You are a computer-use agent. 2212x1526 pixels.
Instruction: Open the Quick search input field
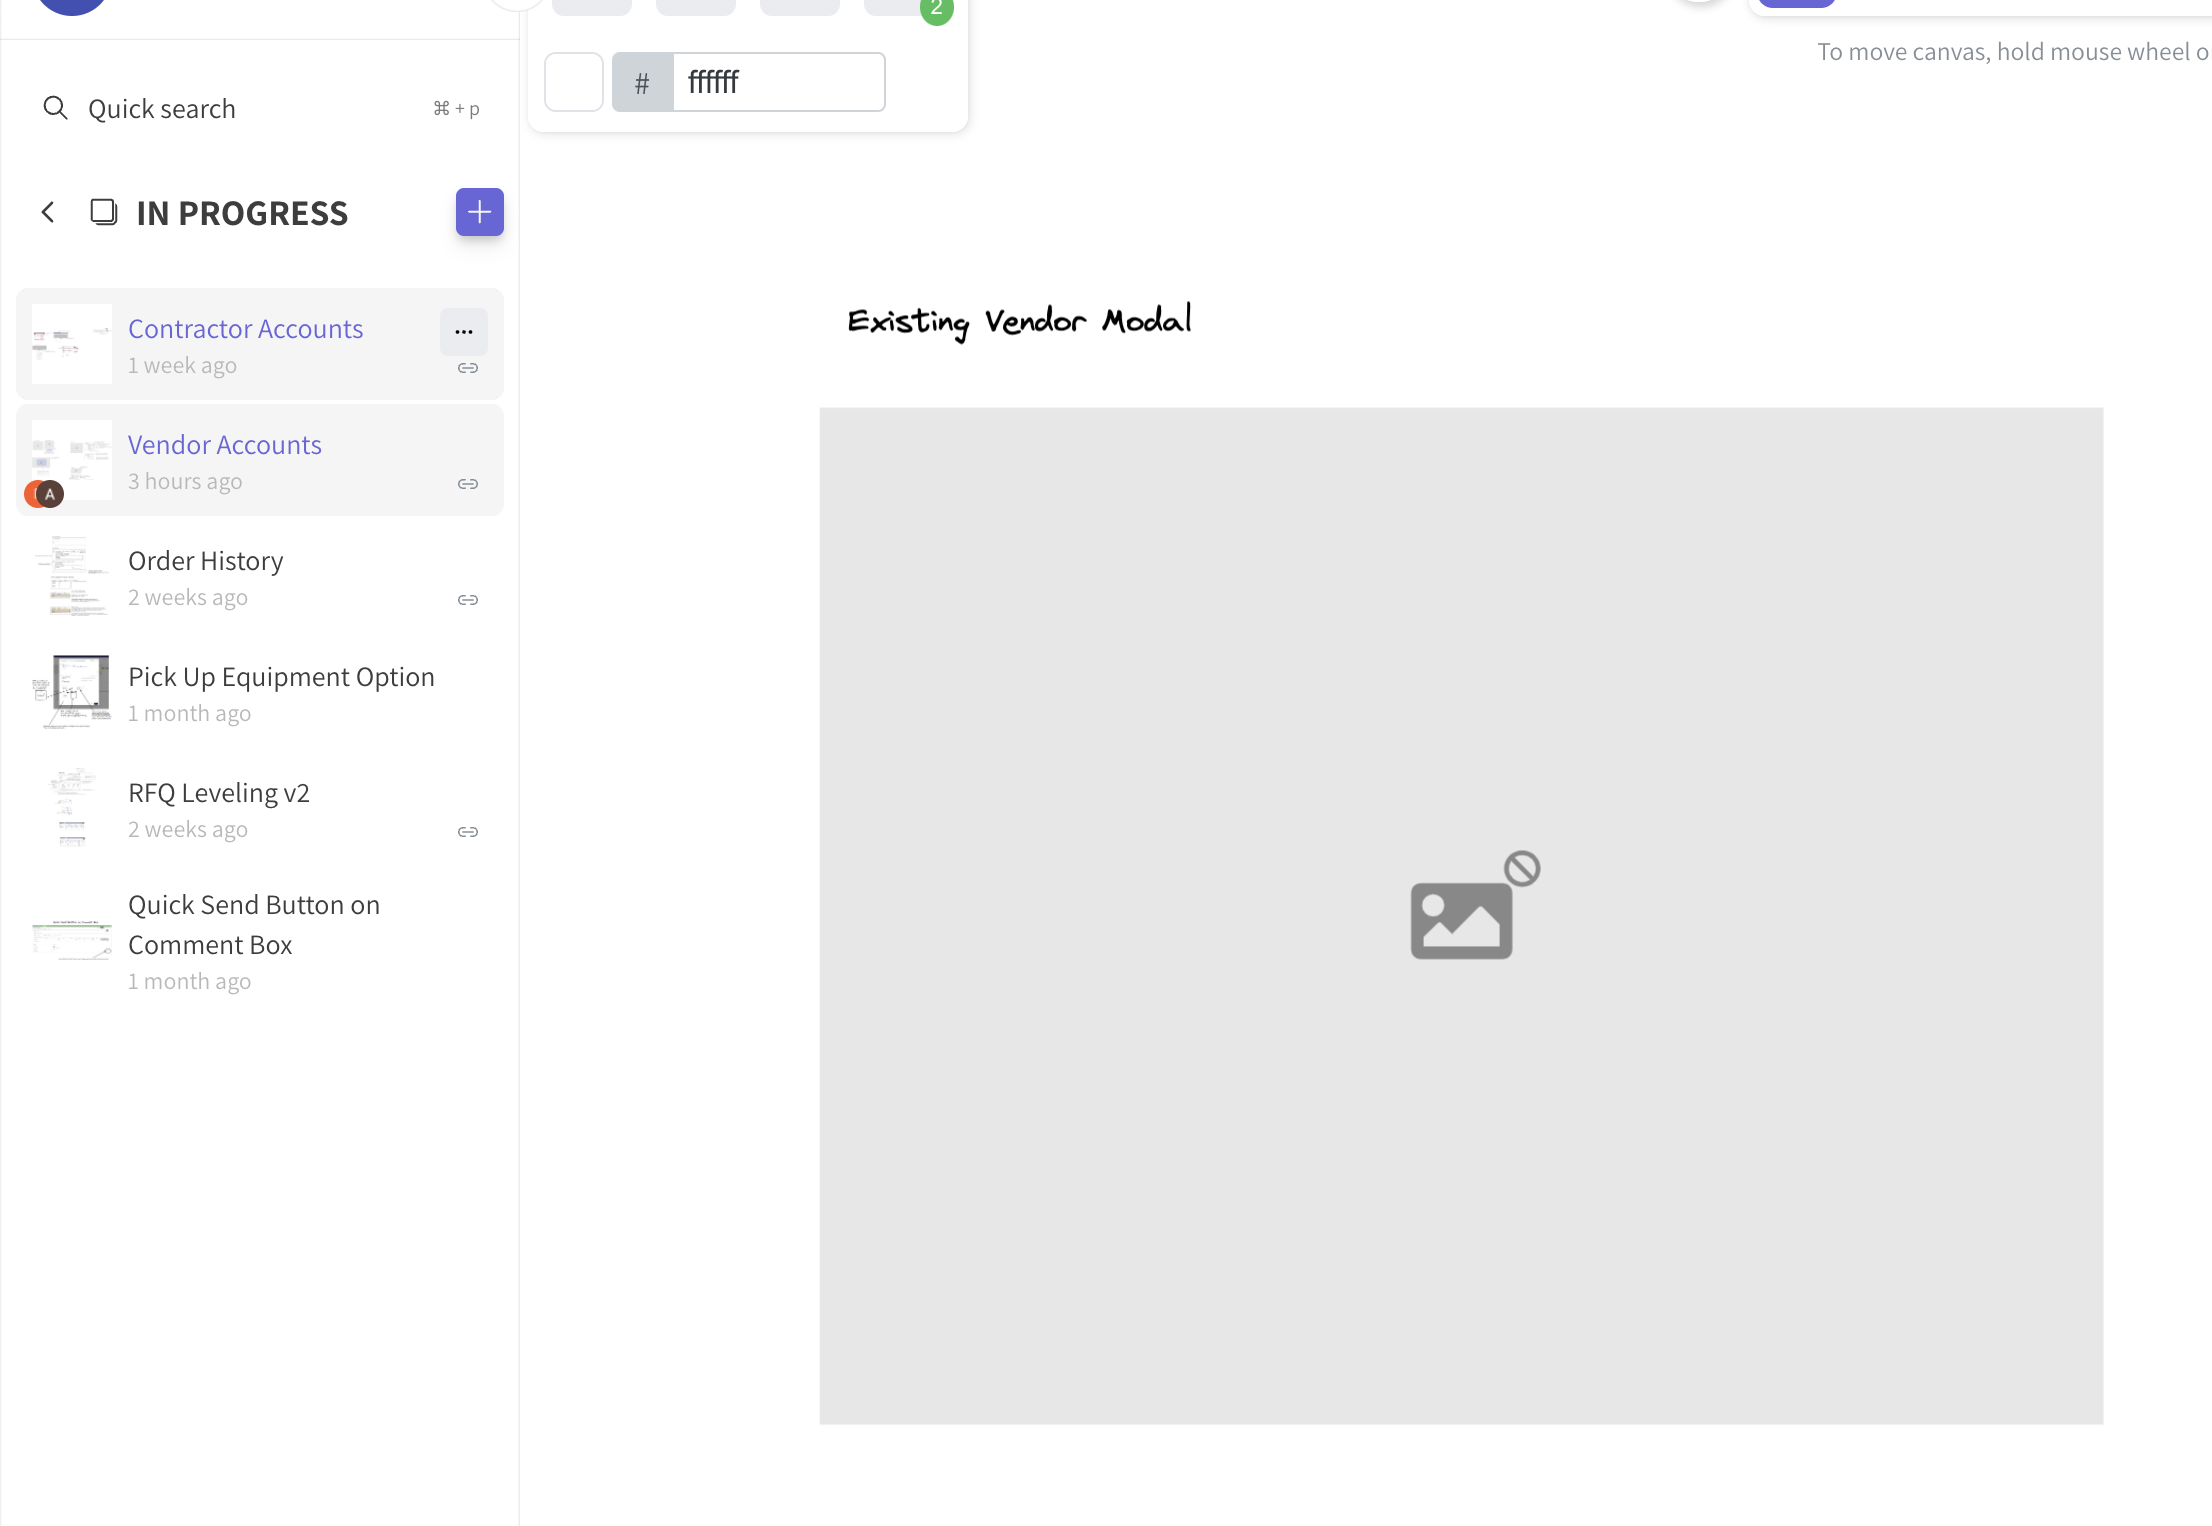[162, 108]
